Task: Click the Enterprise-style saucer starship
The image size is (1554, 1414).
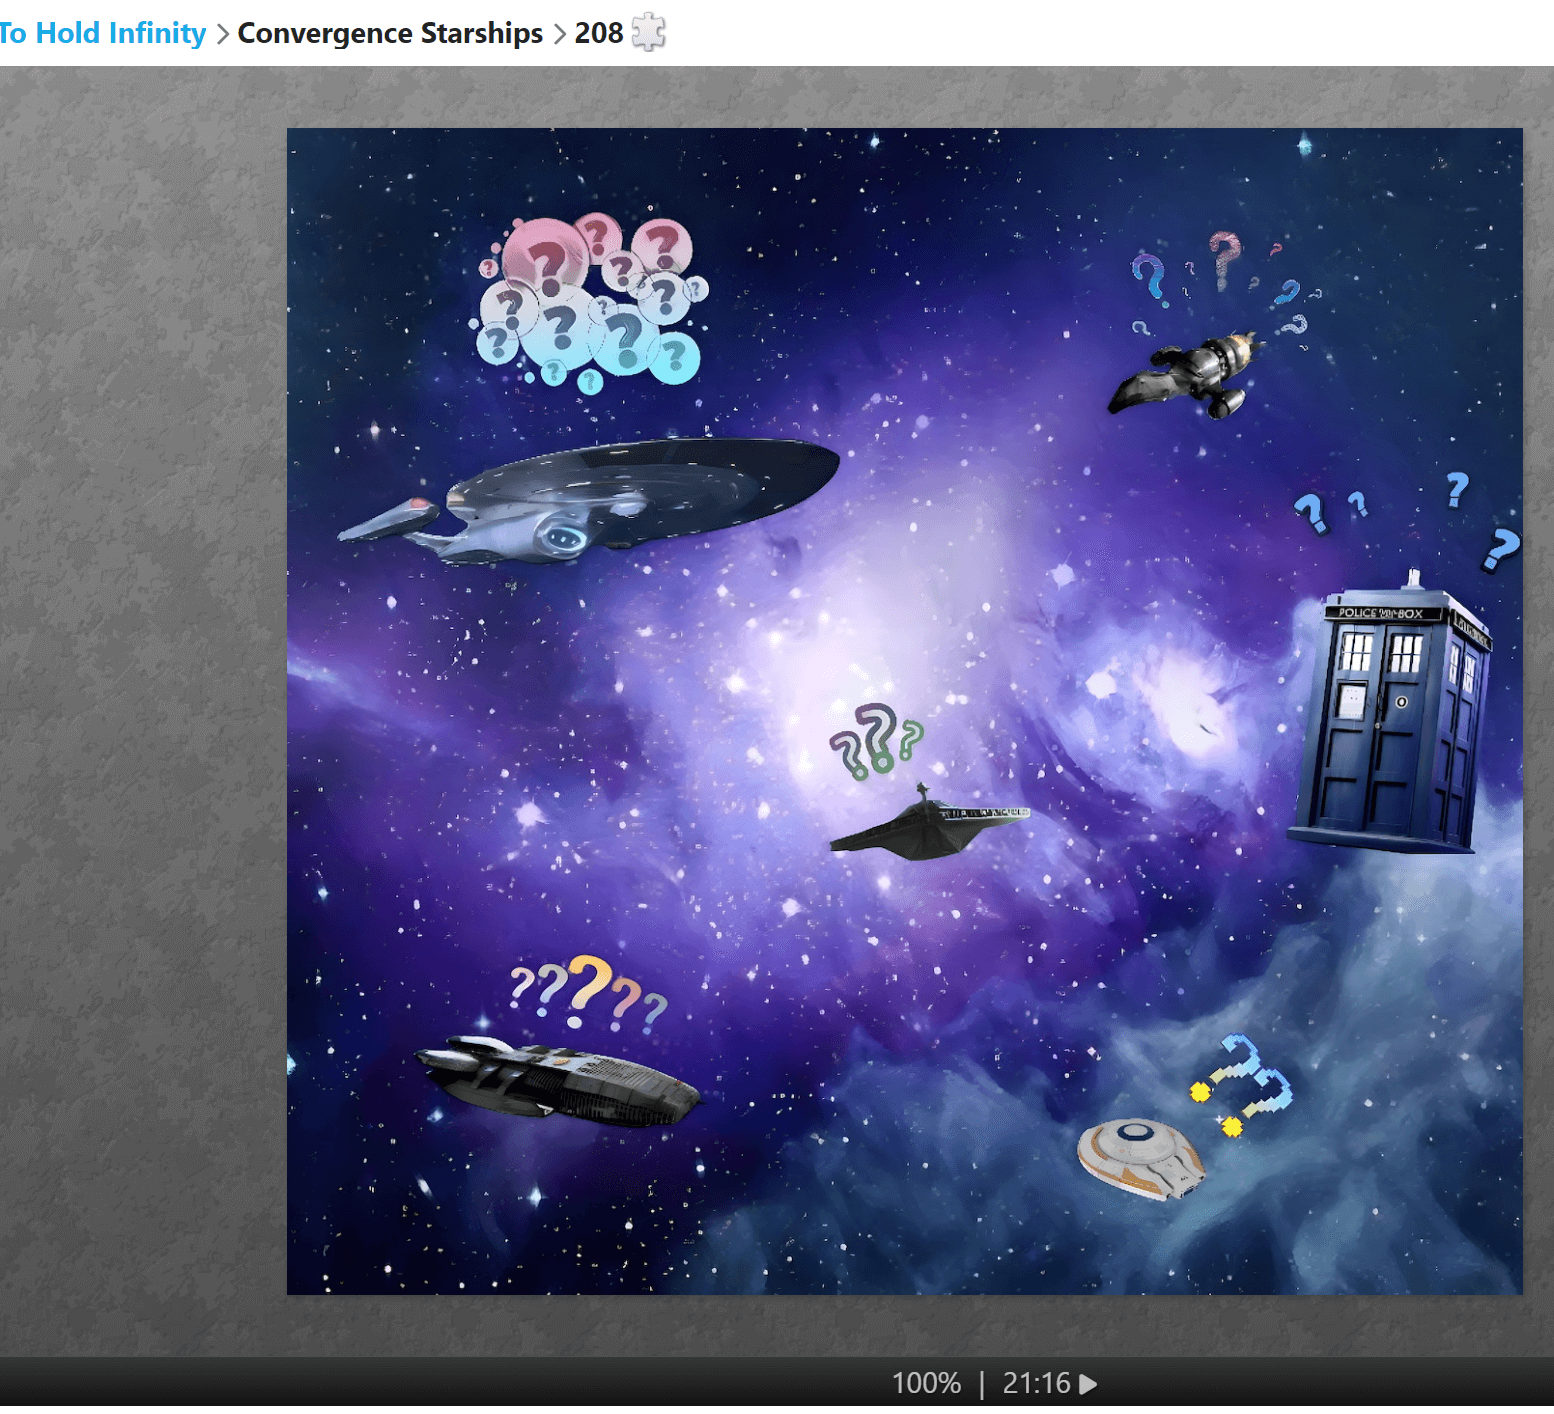Action: coord(589,500)
